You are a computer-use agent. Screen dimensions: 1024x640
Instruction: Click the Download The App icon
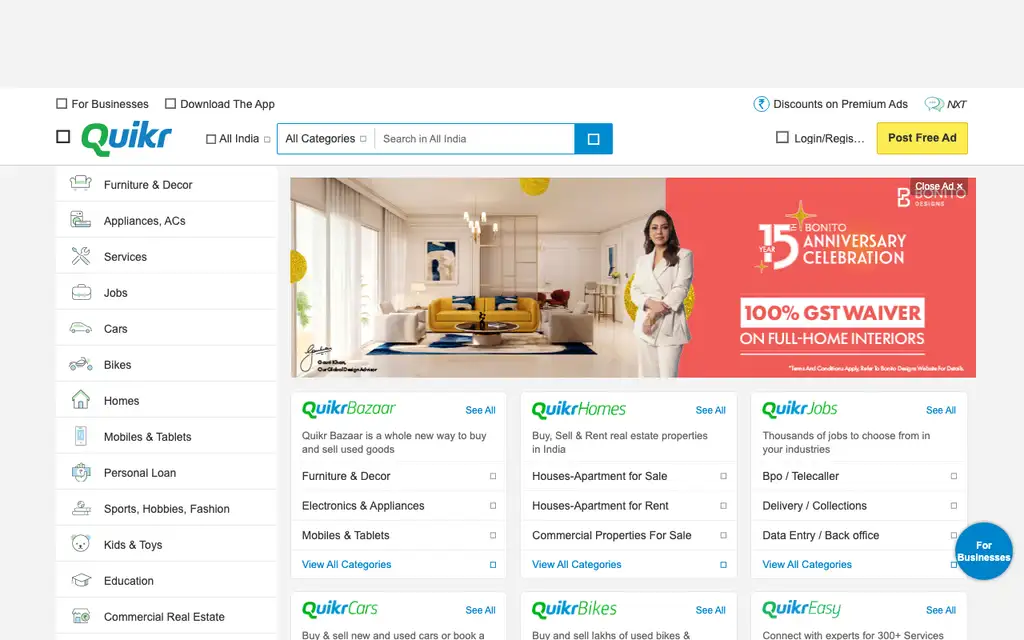170,103
